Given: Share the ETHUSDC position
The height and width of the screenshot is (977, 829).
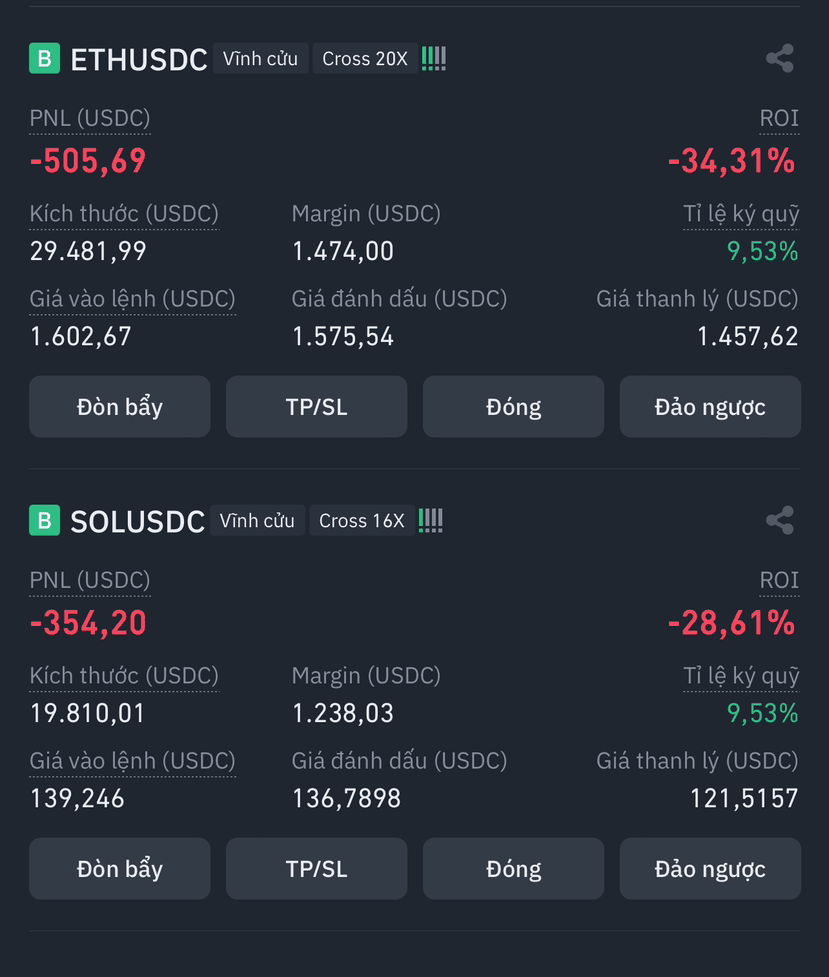Looking at the screenshot, I should pos(780,59).
